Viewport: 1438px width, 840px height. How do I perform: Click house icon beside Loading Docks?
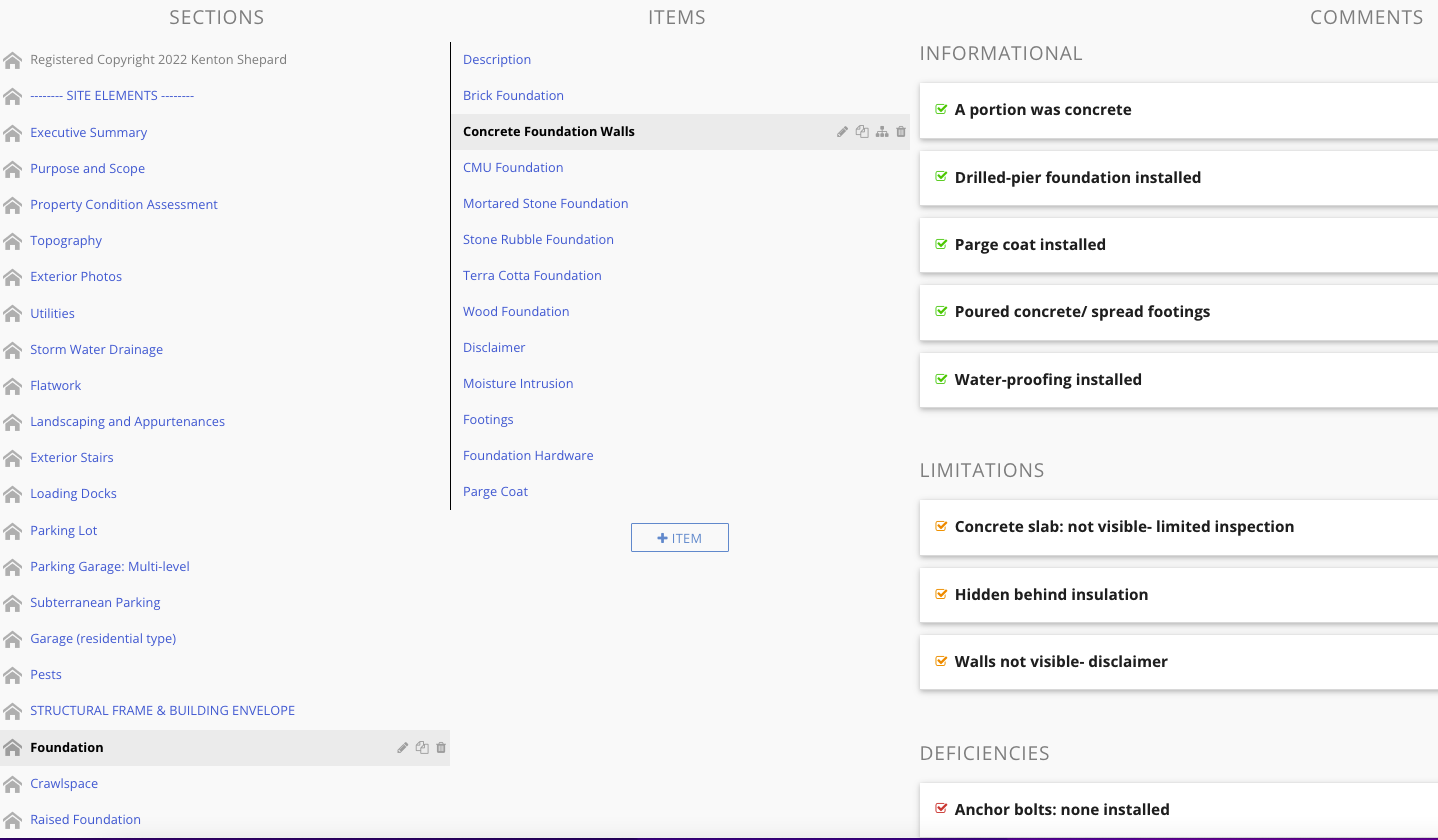point(12,494)
